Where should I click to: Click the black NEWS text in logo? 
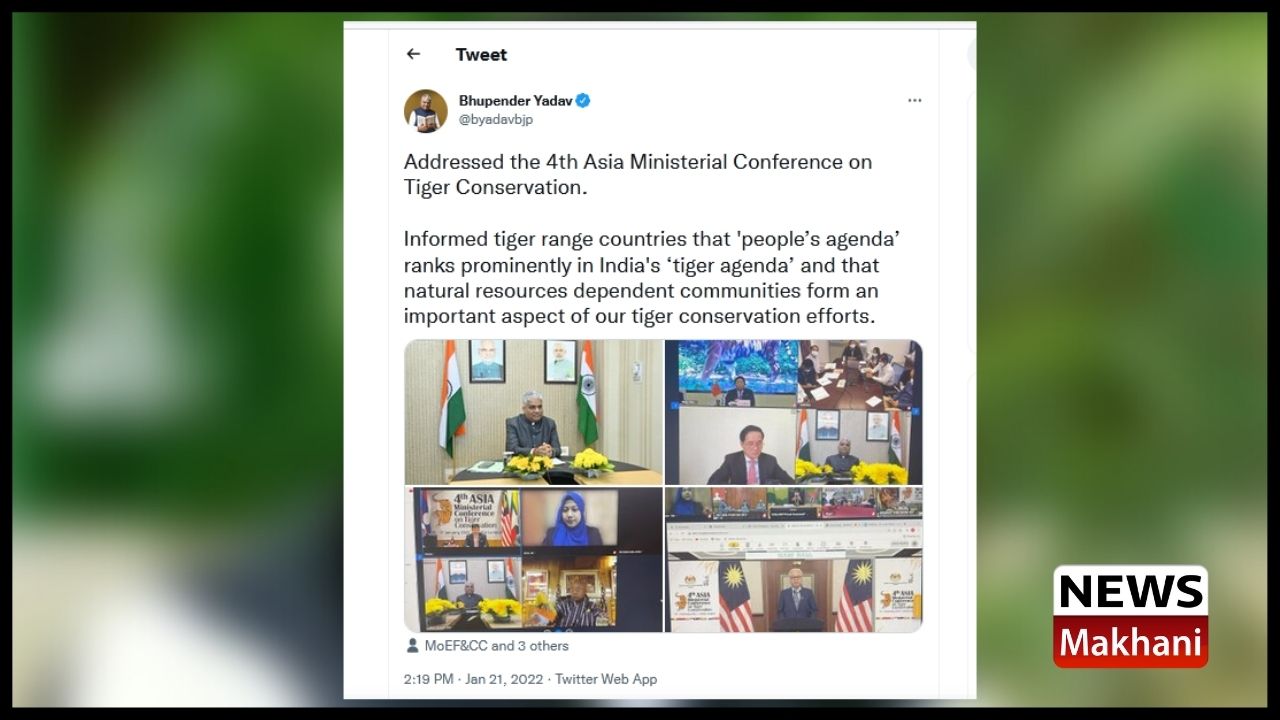coord(1130,592)
